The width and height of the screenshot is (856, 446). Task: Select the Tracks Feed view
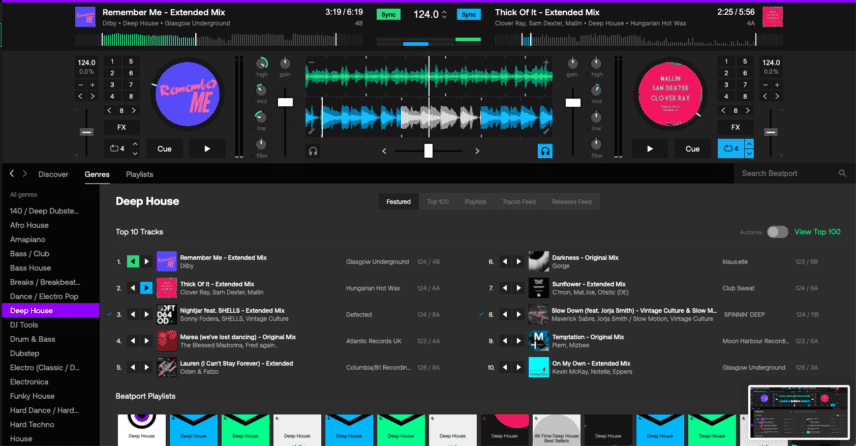coord(519,201)
